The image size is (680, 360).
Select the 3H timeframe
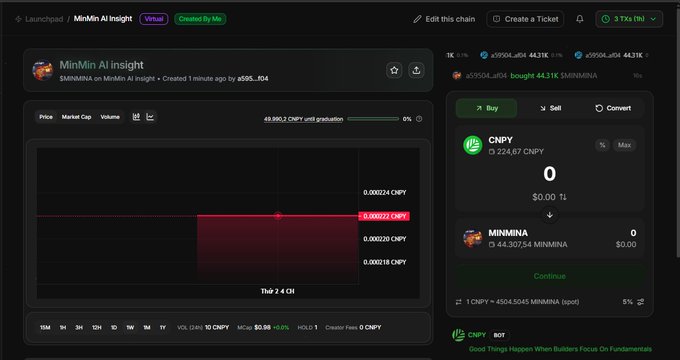tap(79, 327)
